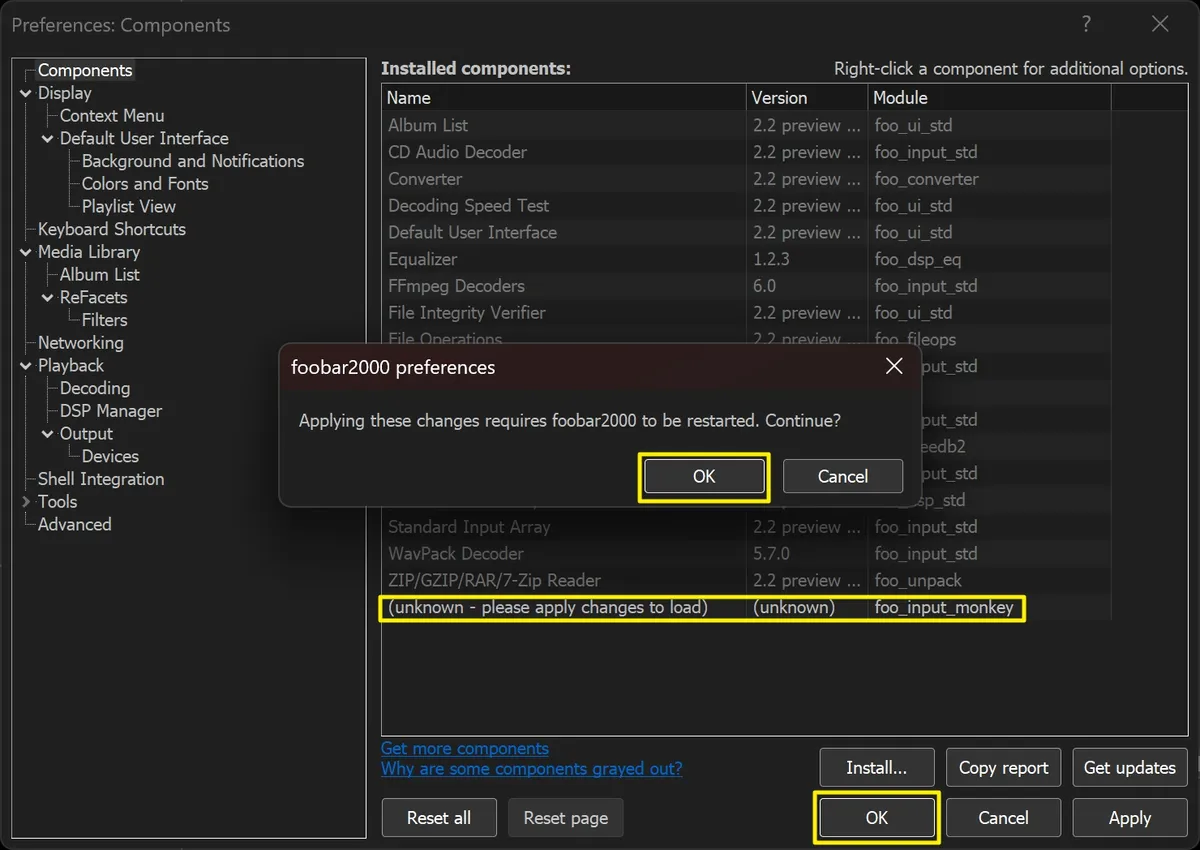Collapse the Display tree node

coord(26,93)
